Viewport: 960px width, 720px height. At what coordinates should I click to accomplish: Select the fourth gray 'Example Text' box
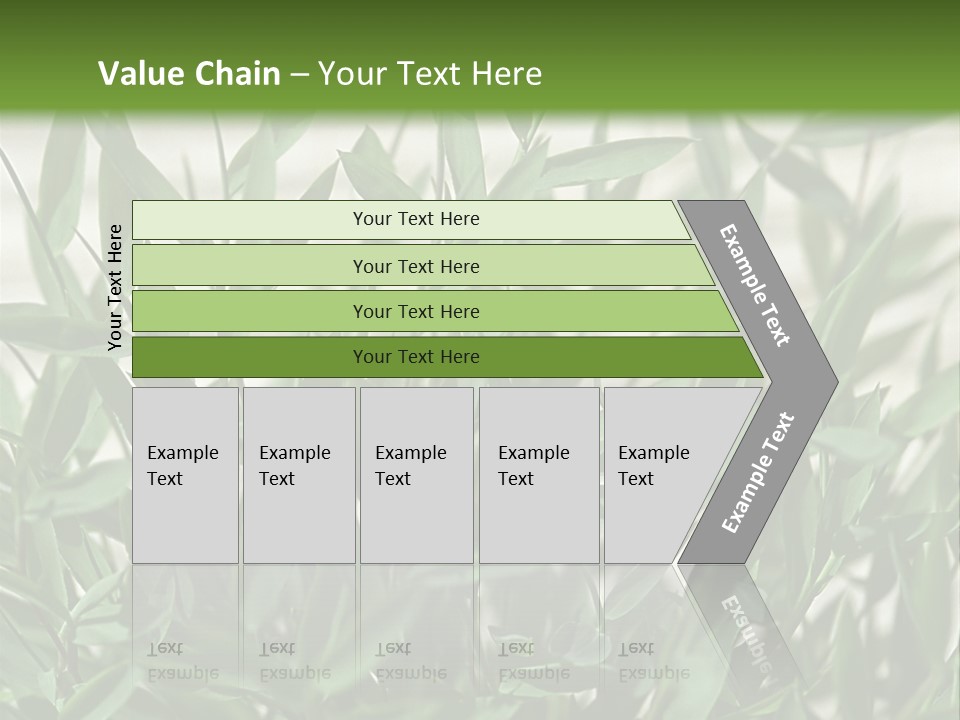coord(539,475)
